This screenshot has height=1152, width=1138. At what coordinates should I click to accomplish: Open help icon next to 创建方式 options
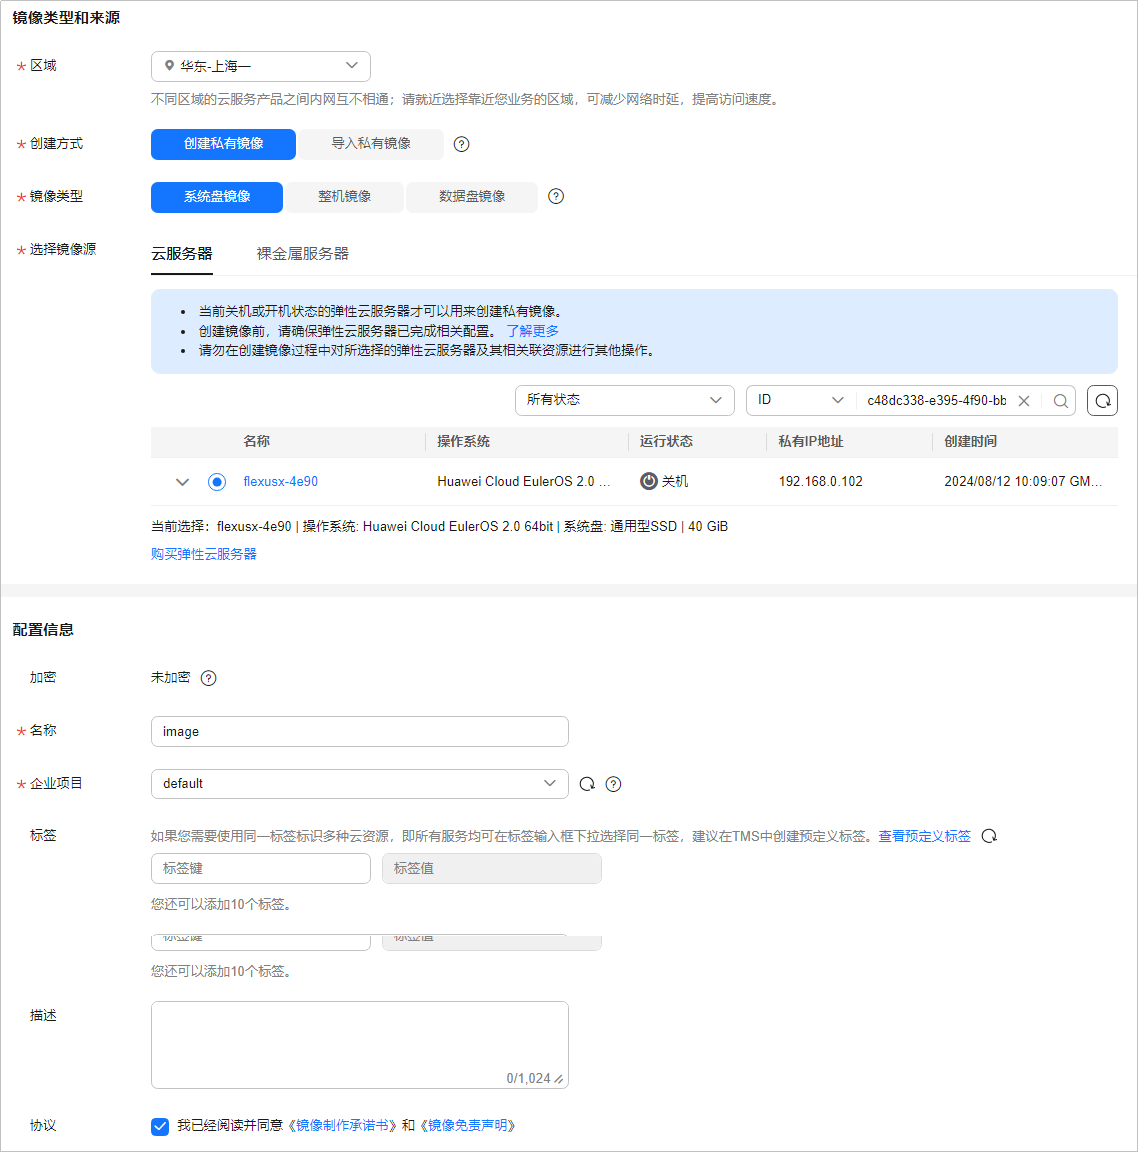(x=461, y=144)
